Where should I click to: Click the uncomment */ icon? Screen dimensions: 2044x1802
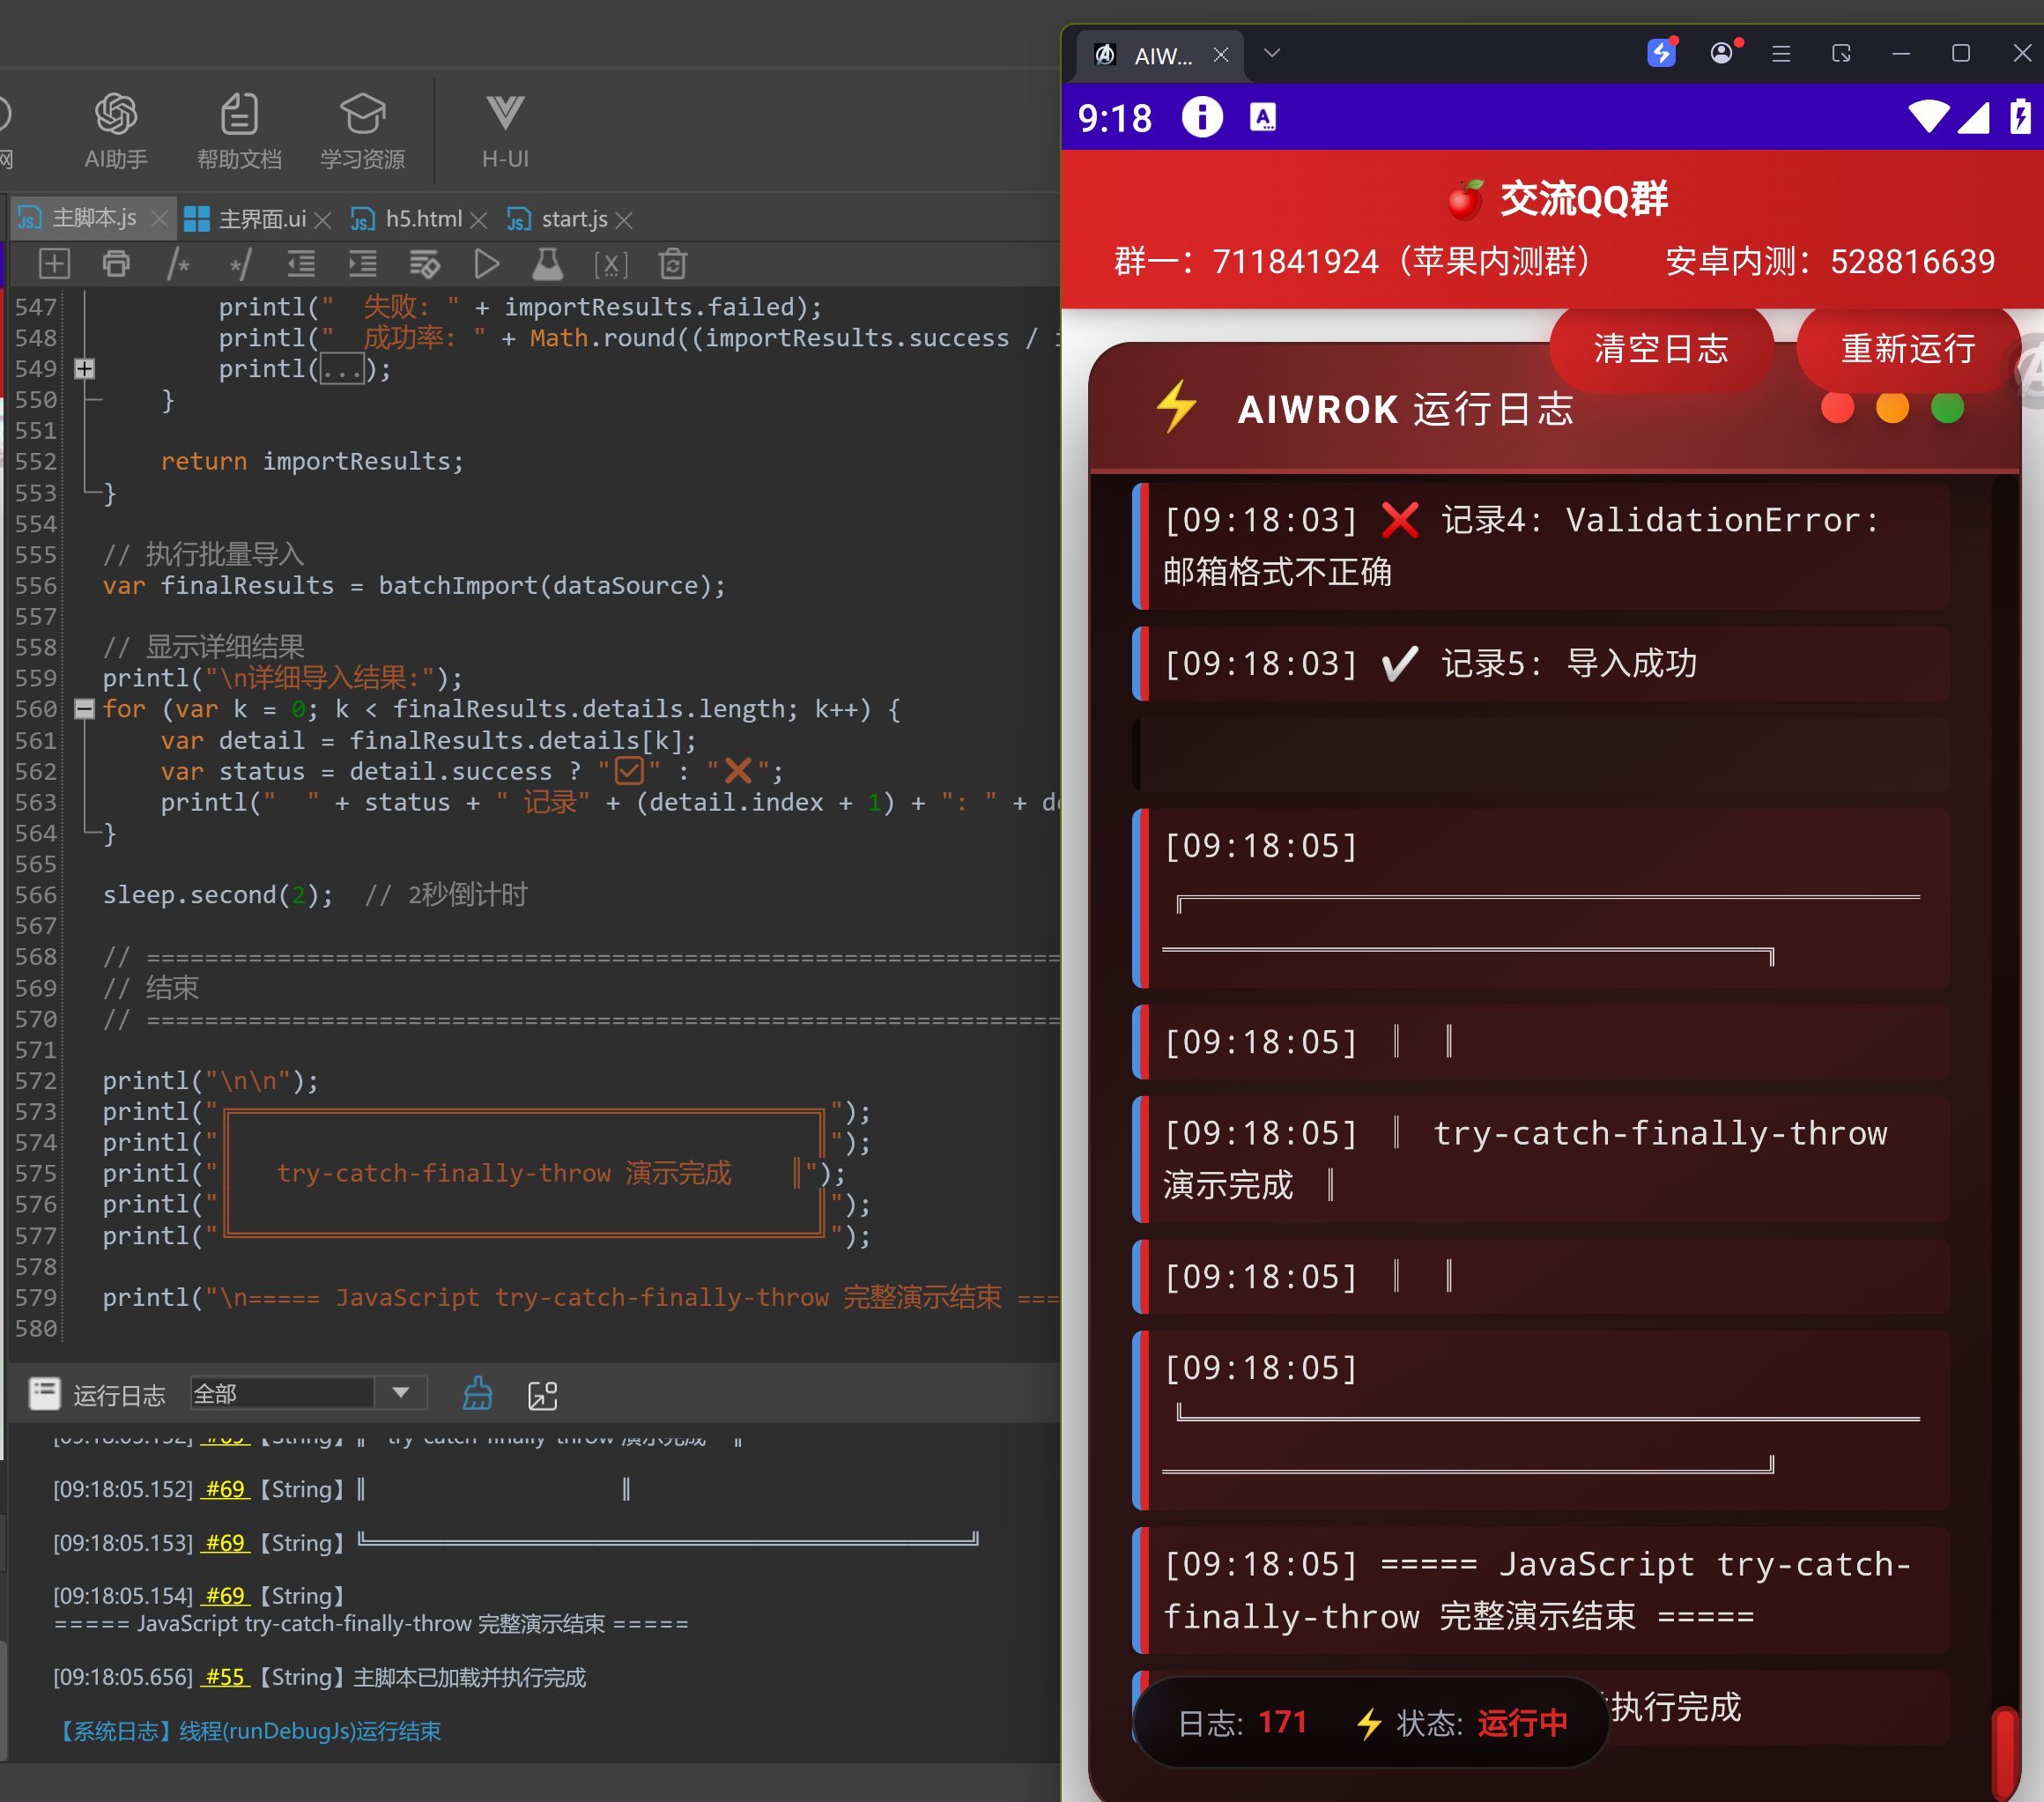pyautogui.click(x=240, y=264)
